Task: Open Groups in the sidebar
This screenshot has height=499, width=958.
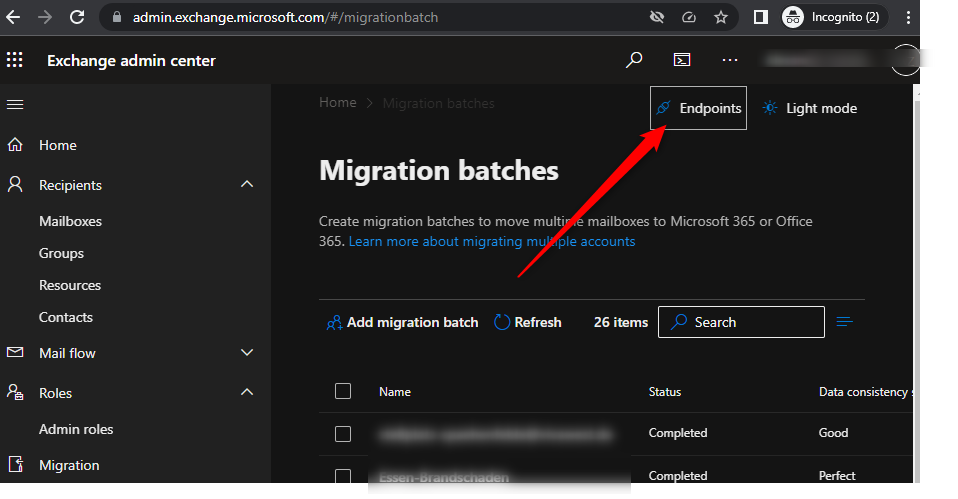Action: tap(61, 253)
